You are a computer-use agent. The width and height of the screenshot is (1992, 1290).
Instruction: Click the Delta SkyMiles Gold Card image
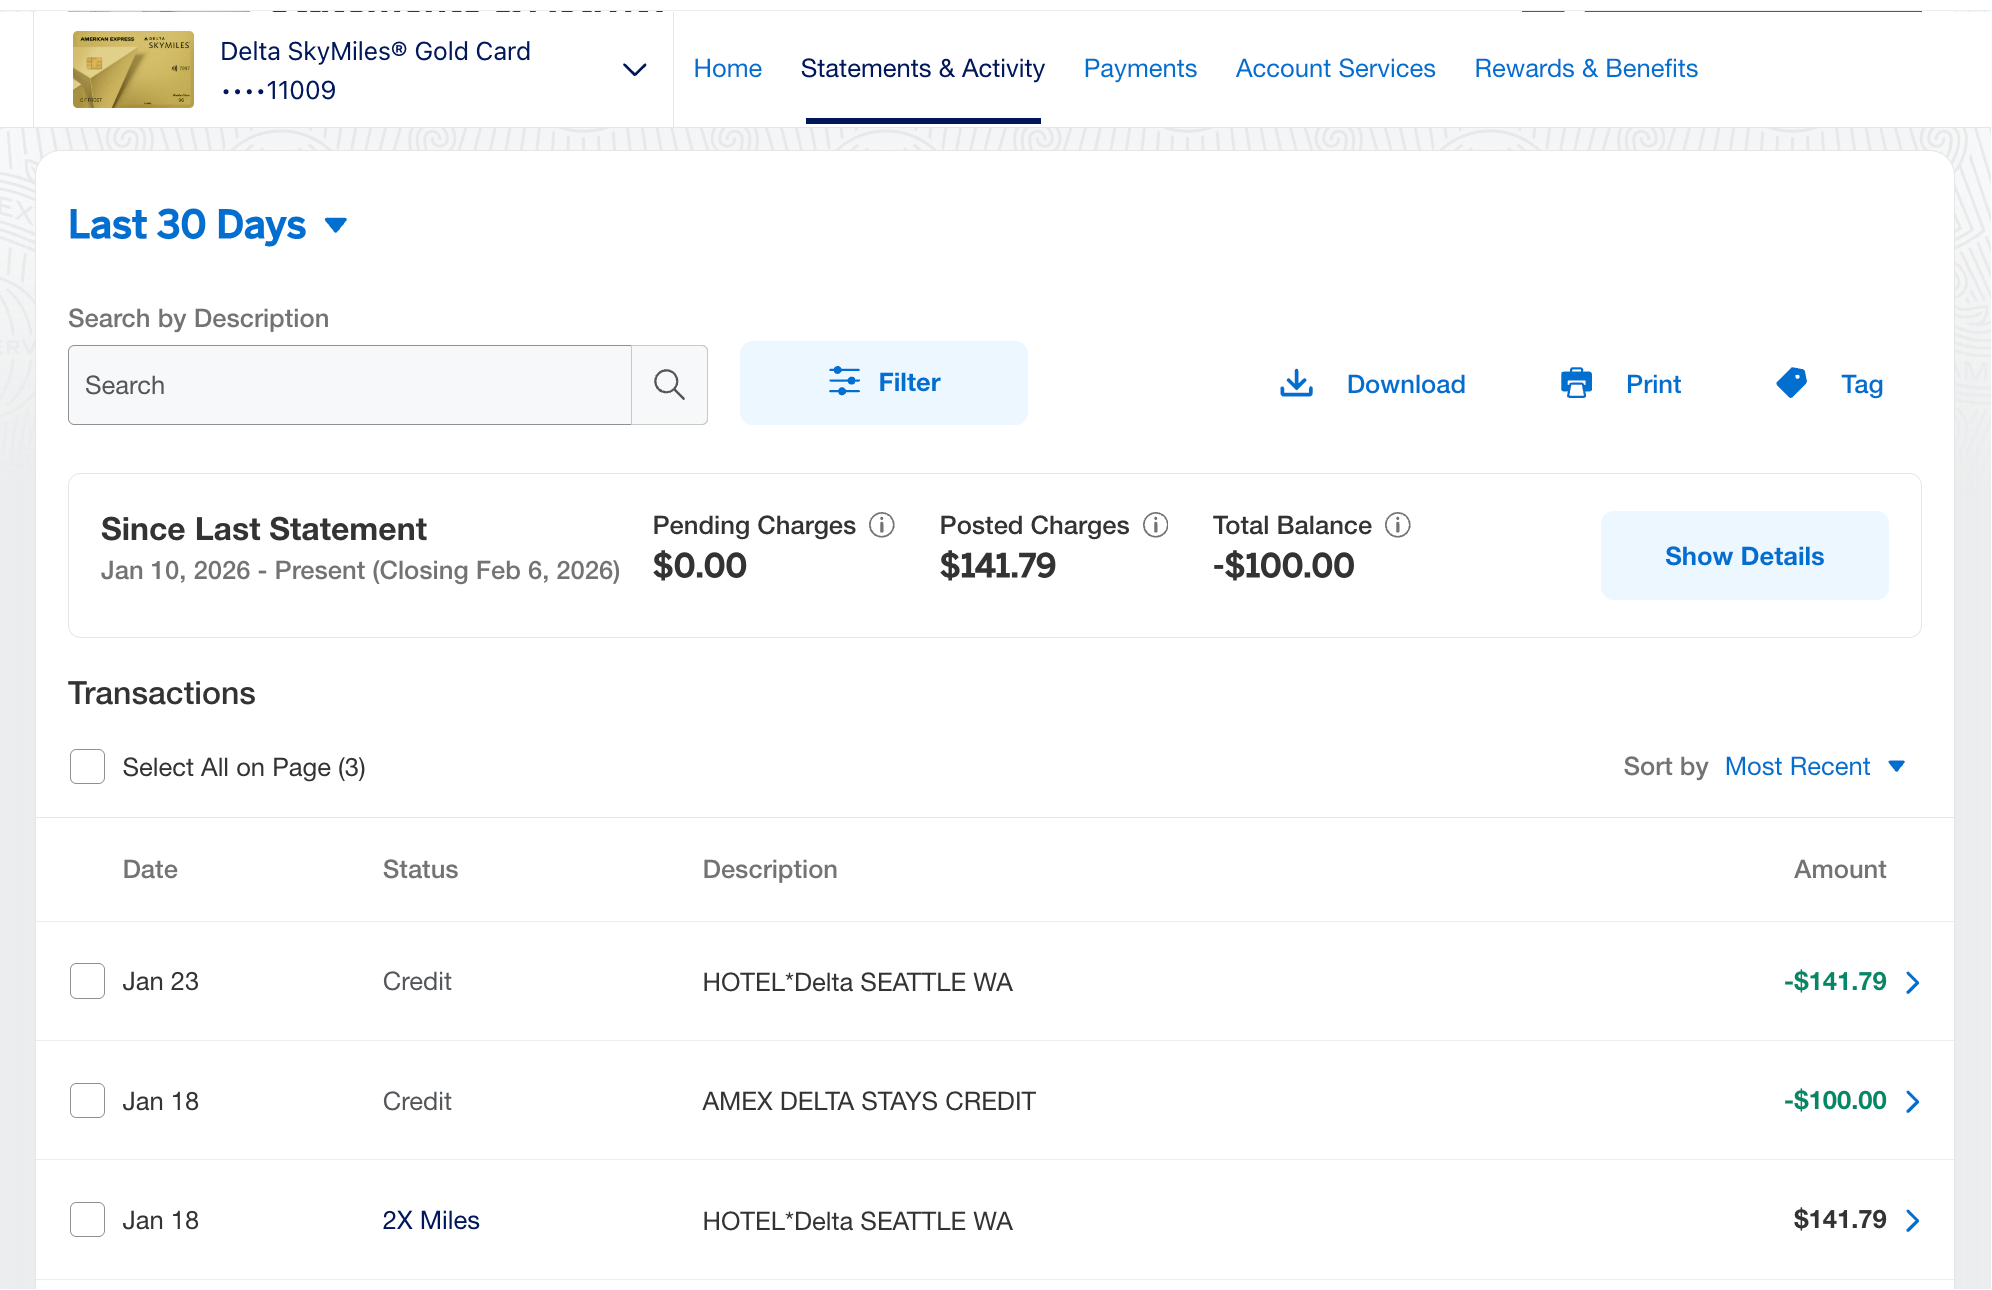coord(133,69)
